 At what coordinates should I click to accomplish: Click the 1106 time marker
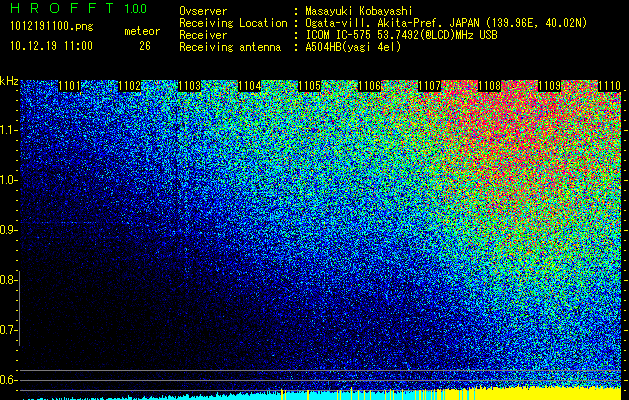tap(369, 86)
